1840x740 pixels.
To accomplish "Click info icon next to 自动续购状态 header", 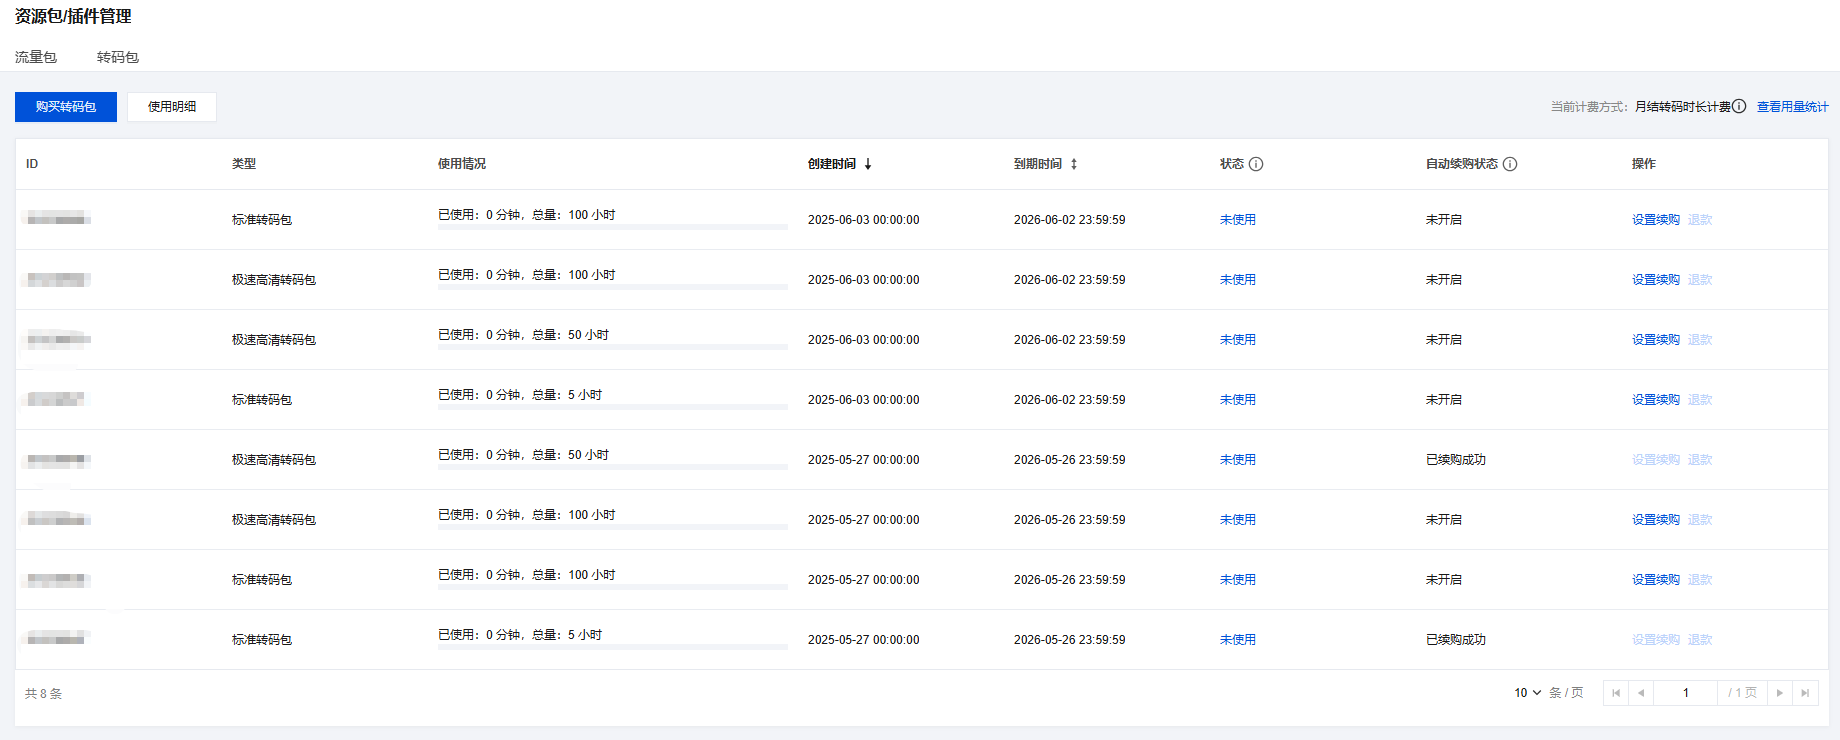I will 1510,164.
